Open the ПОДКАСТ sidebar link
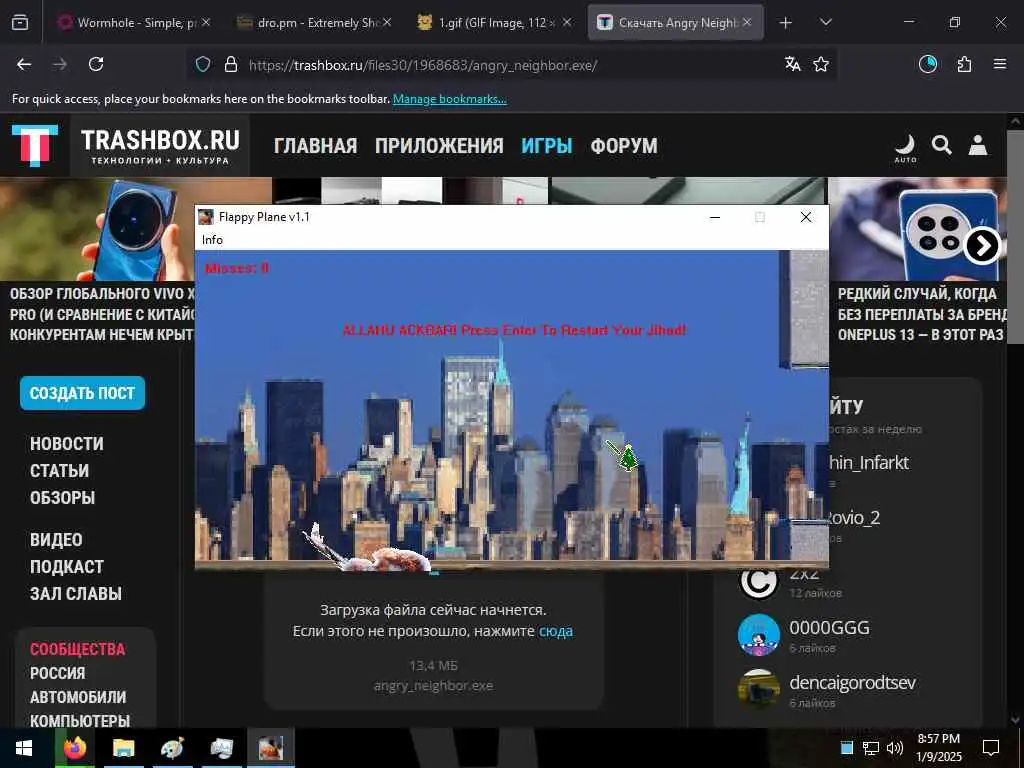The width and height of the screenshot is (1024, 768). [67, 567]
